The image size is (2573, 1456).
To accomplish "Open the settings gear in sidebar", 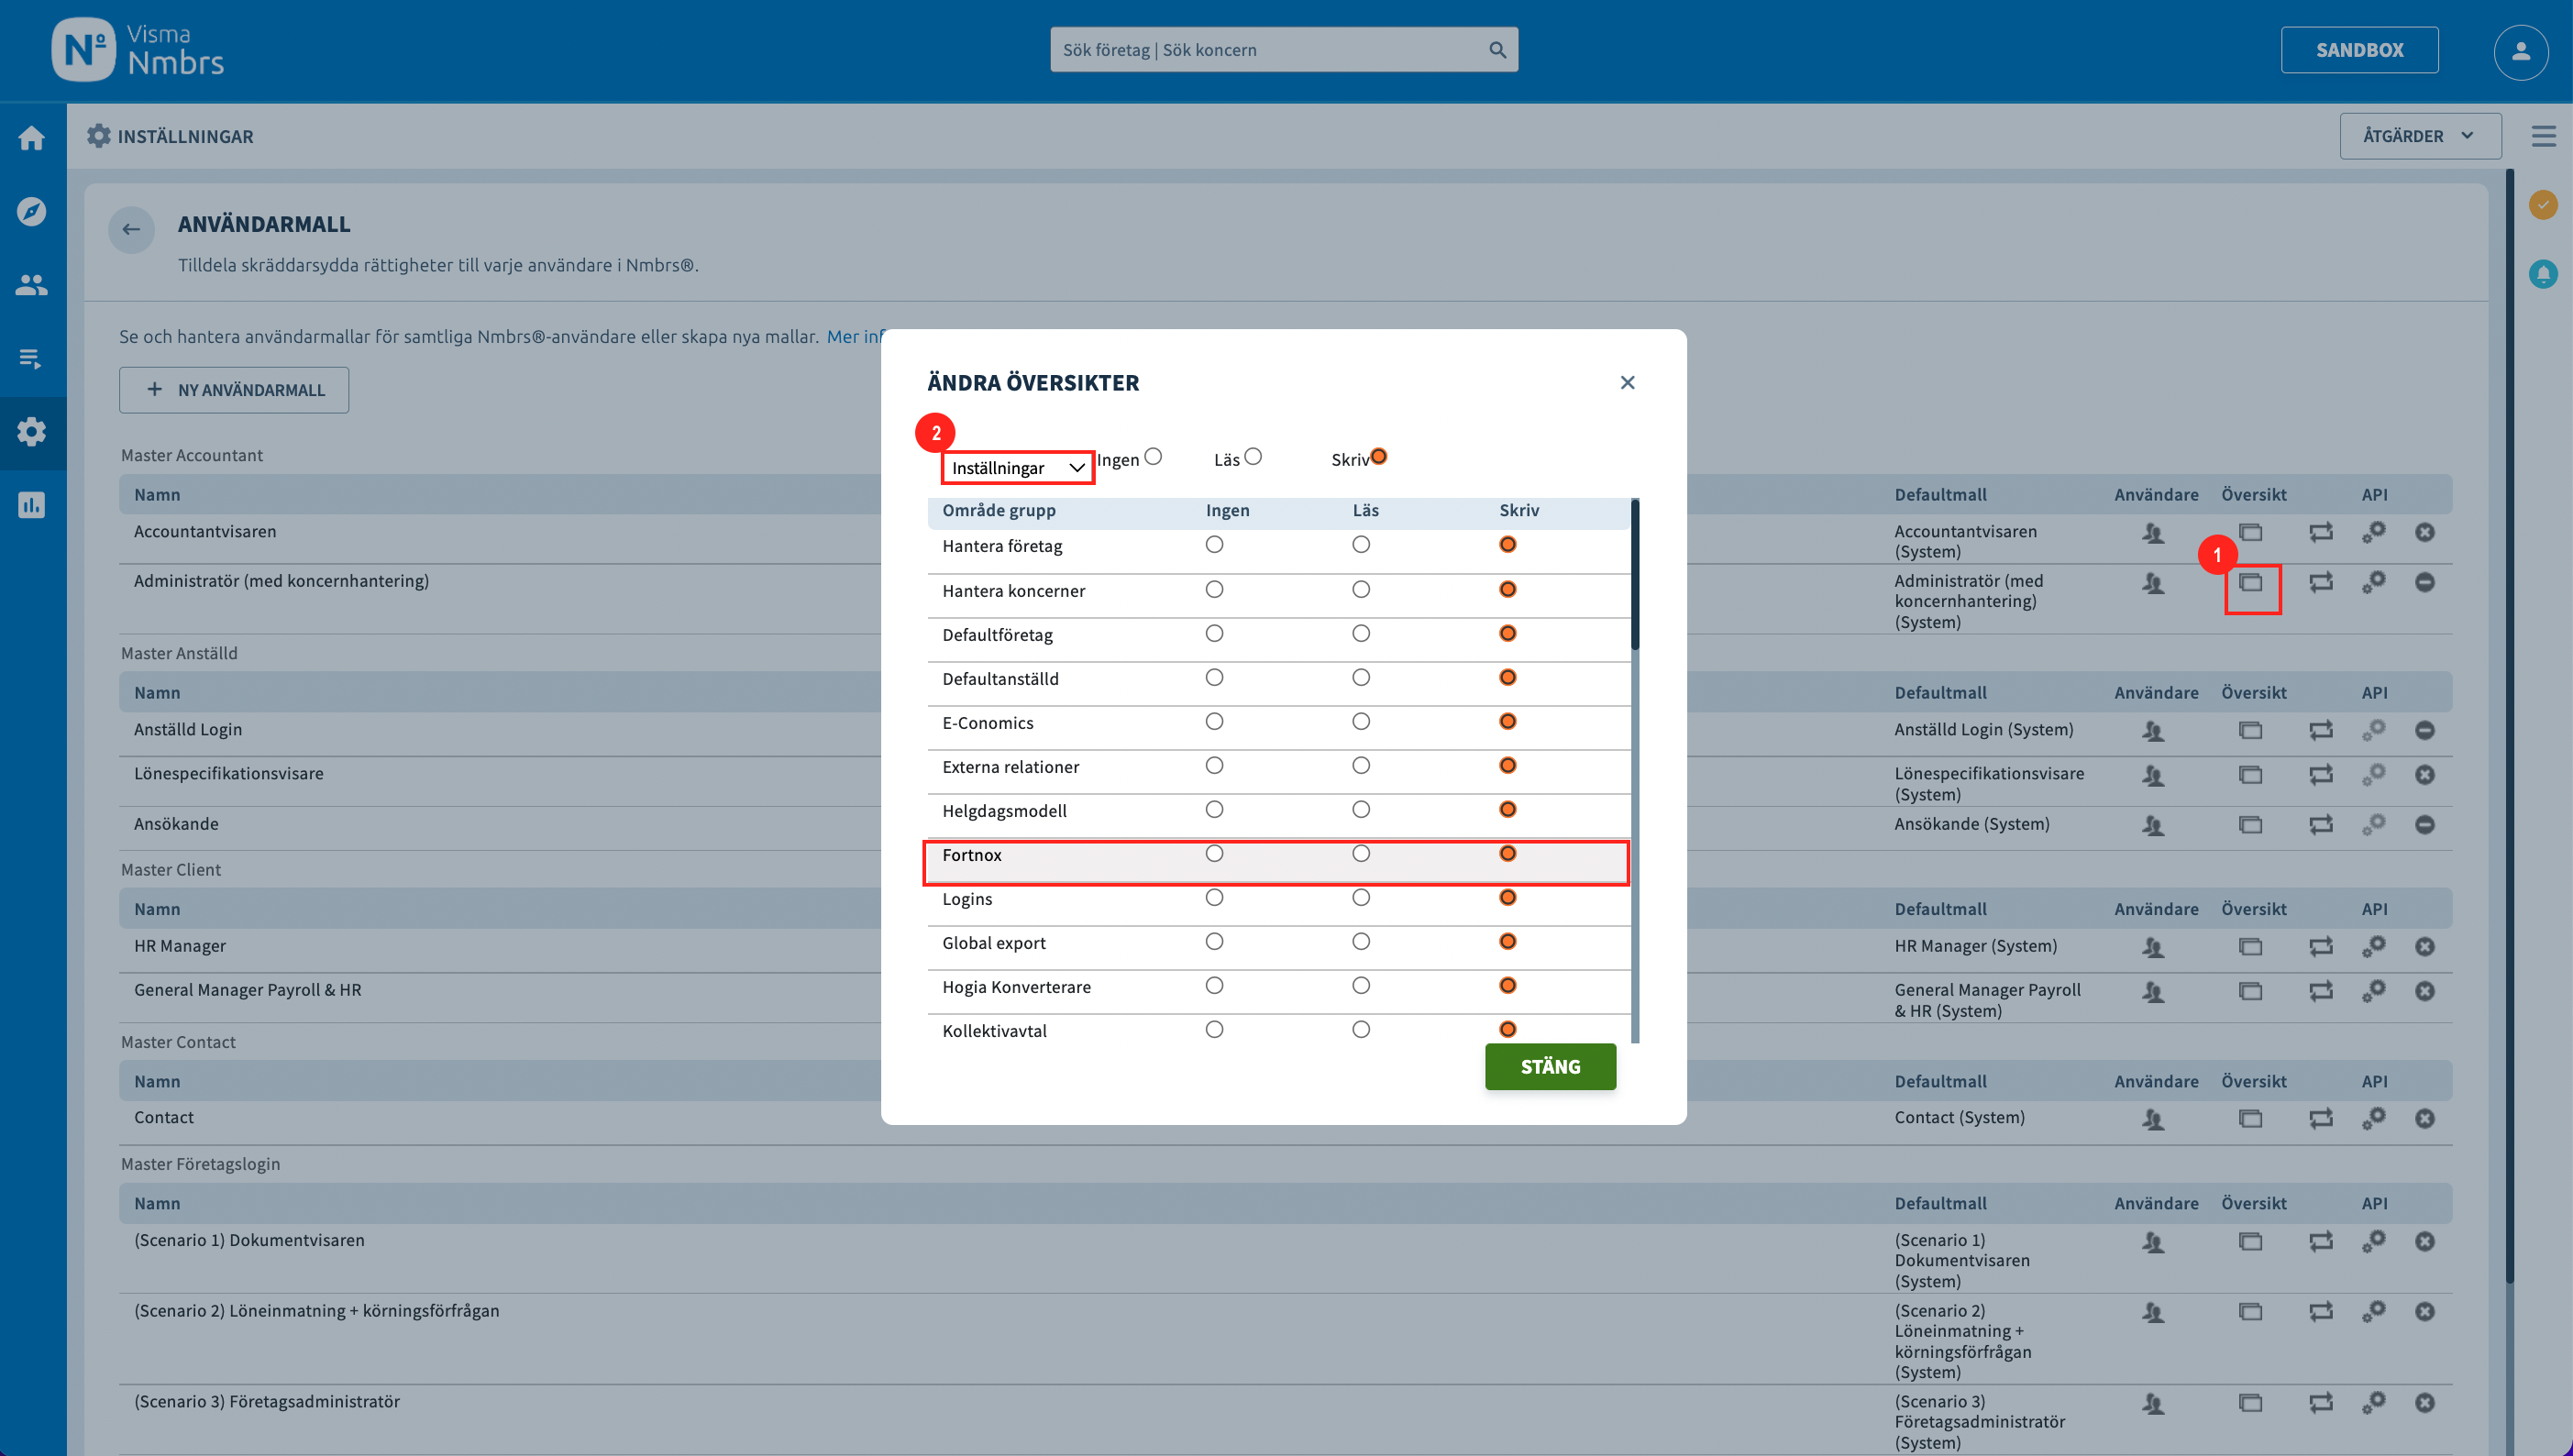I will click(x=32, y=432).
